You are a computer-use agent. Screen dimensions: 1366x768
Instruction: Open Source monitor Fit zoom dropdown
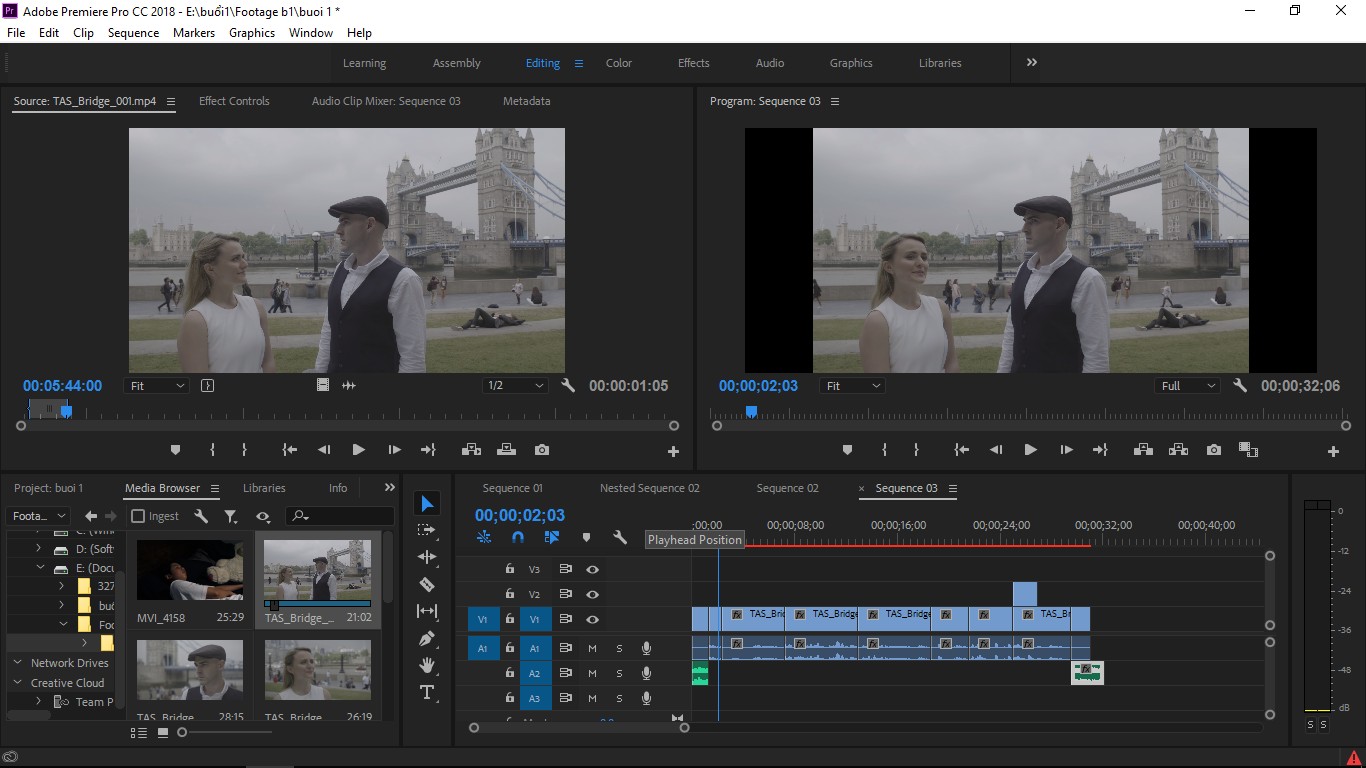tap(157, 386)
